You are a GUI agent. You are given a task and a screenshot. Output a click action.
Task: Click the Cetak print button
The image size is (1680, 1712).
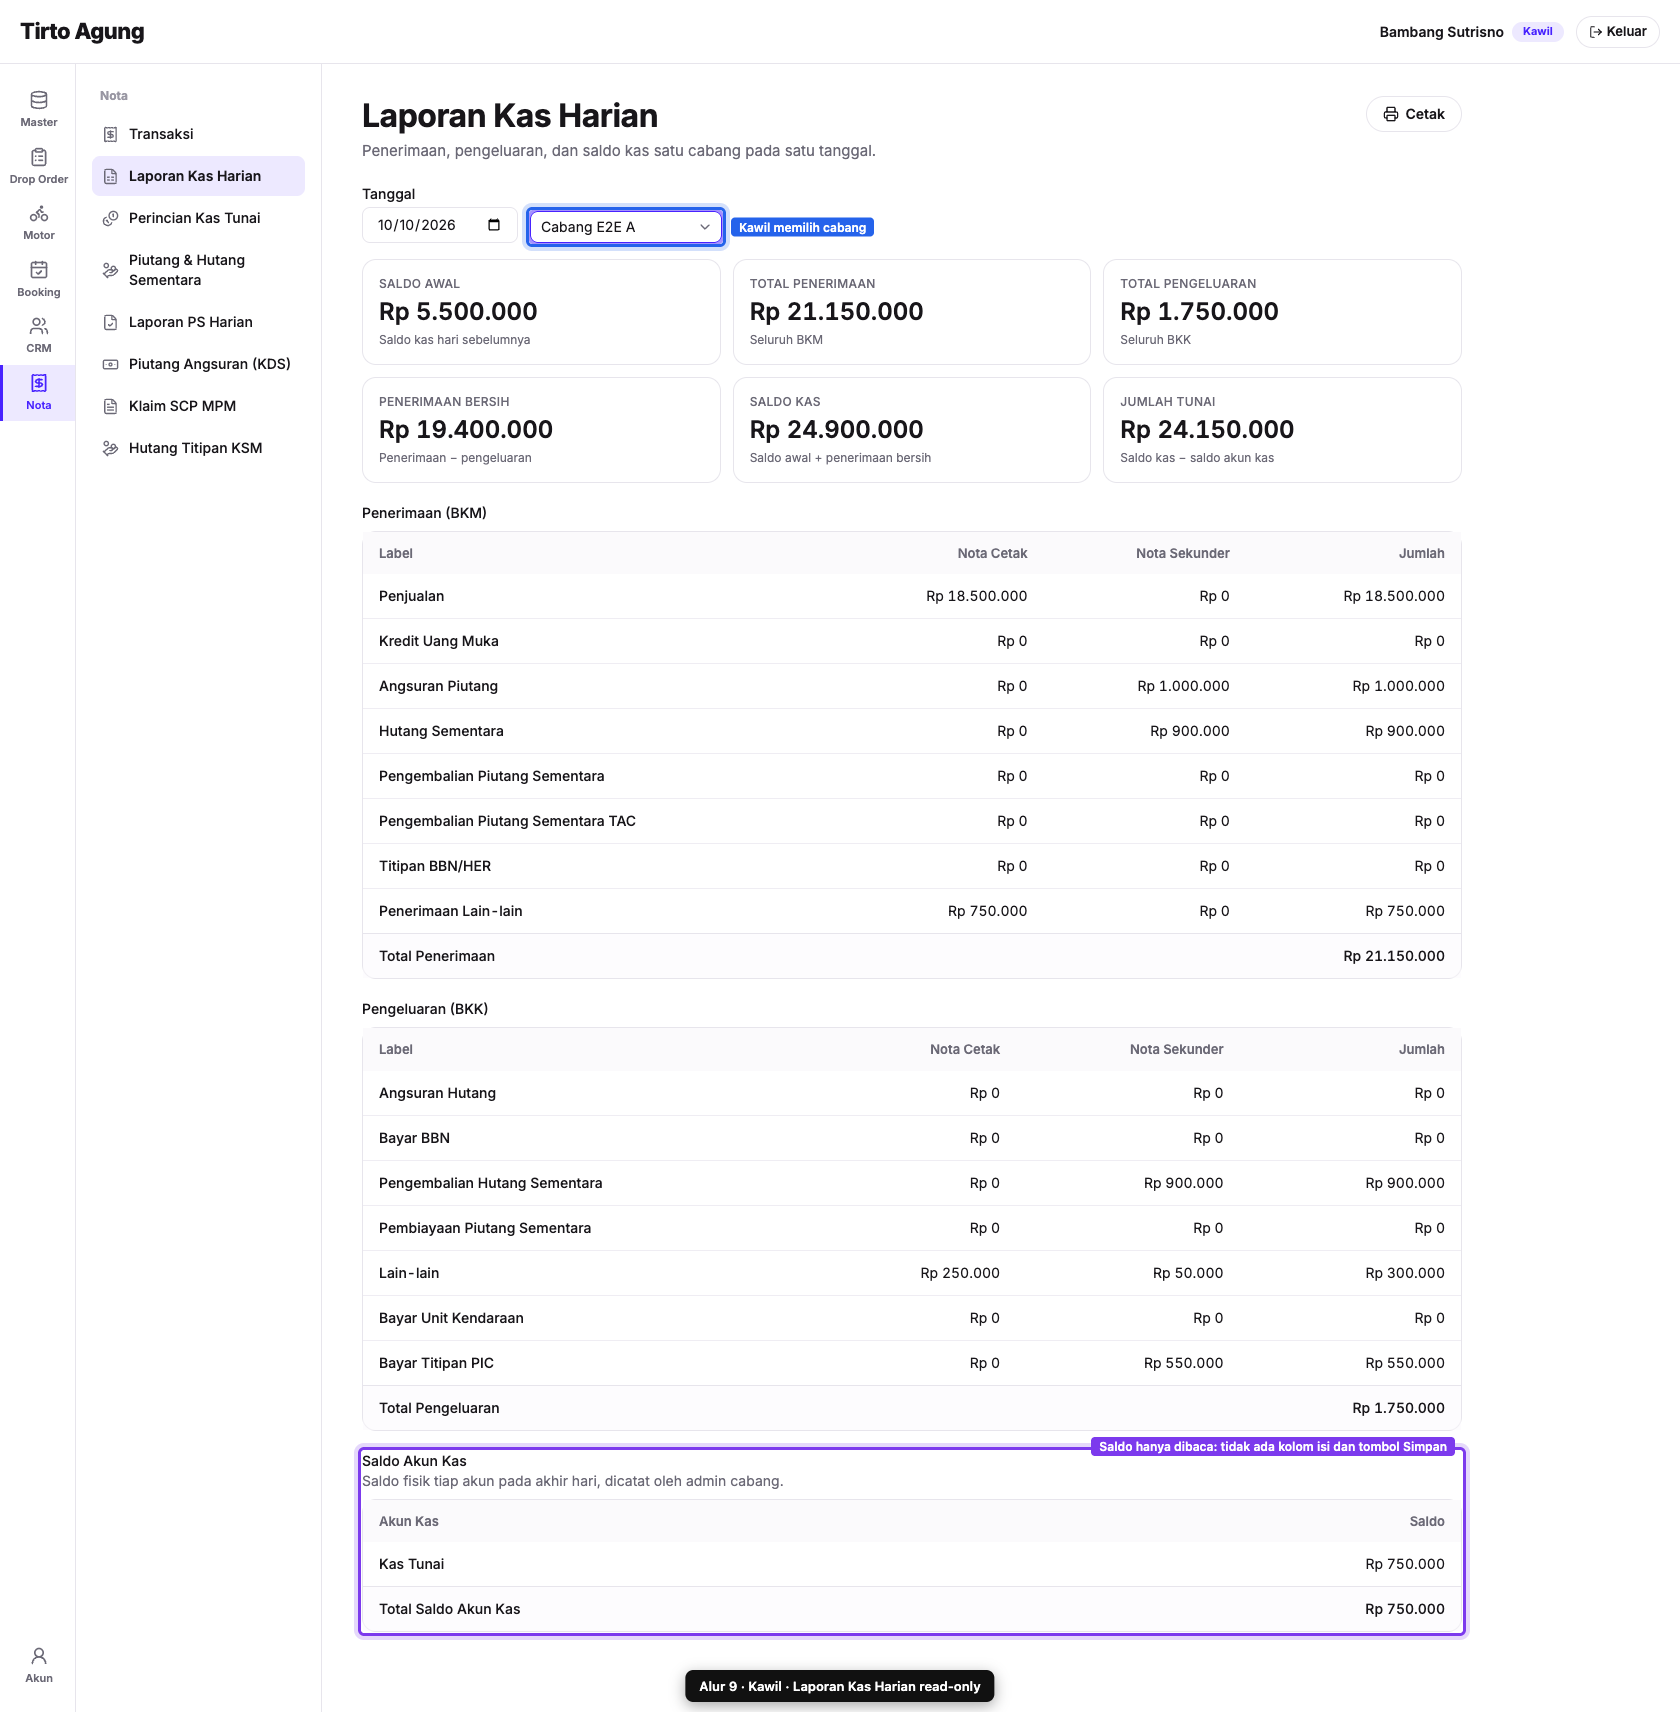click(x=1413, y=114)
